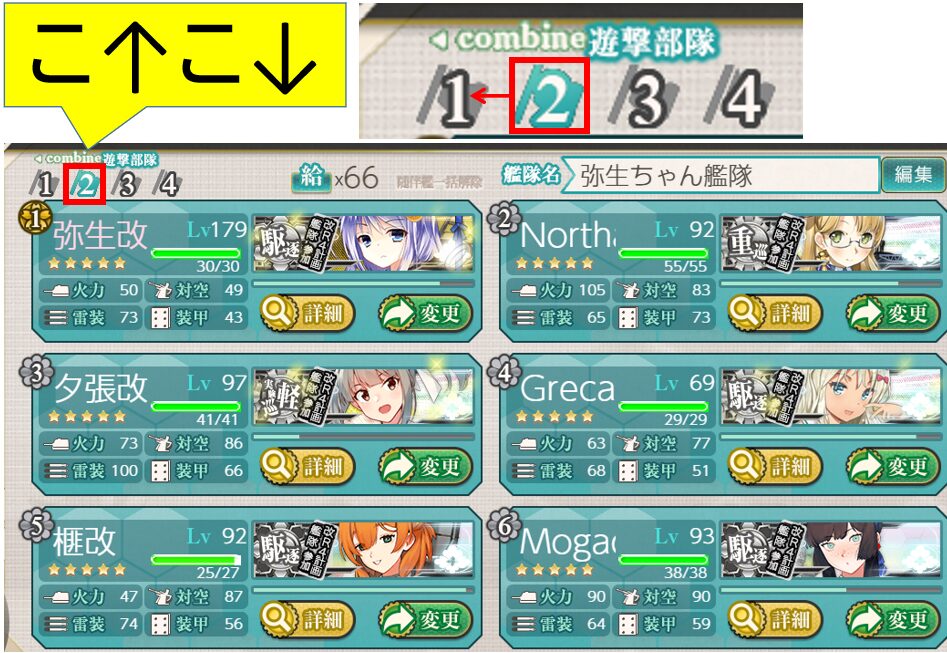Click the 変更 arrow for 棚改

pyautogui.click(x=426, y=619)
